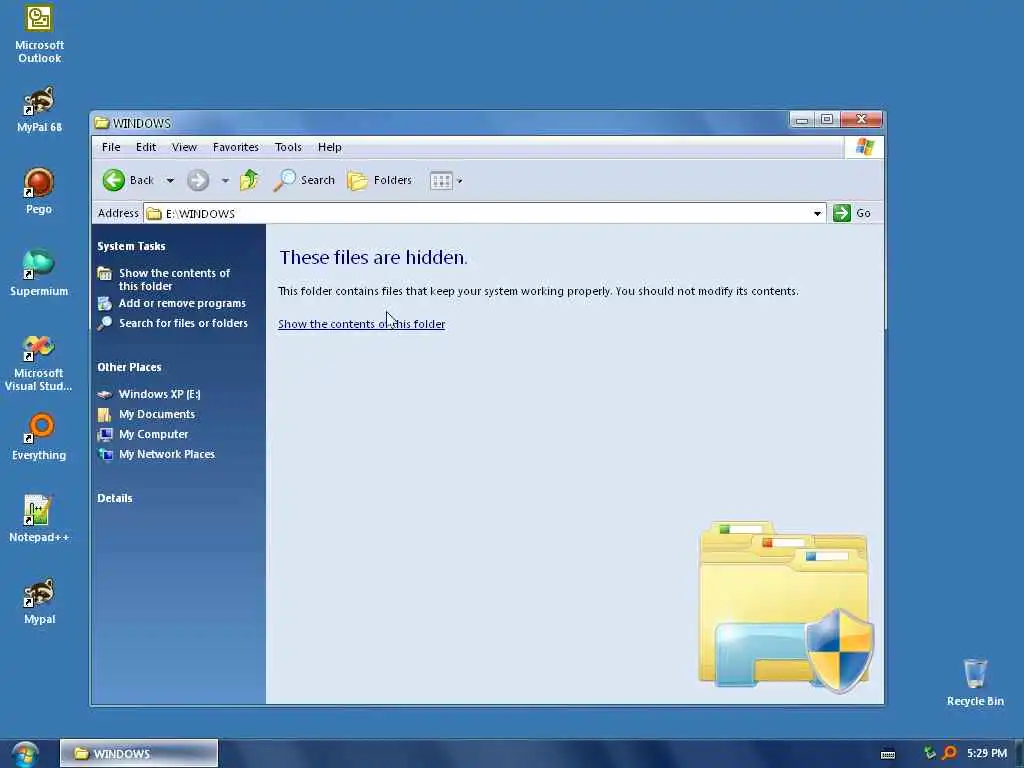Image resolution: width=1024 pixels, height=768 pixels.
Task: Minimize the WINDOWS explorer window
Action: pyautogui.click(x=802, y=120)
